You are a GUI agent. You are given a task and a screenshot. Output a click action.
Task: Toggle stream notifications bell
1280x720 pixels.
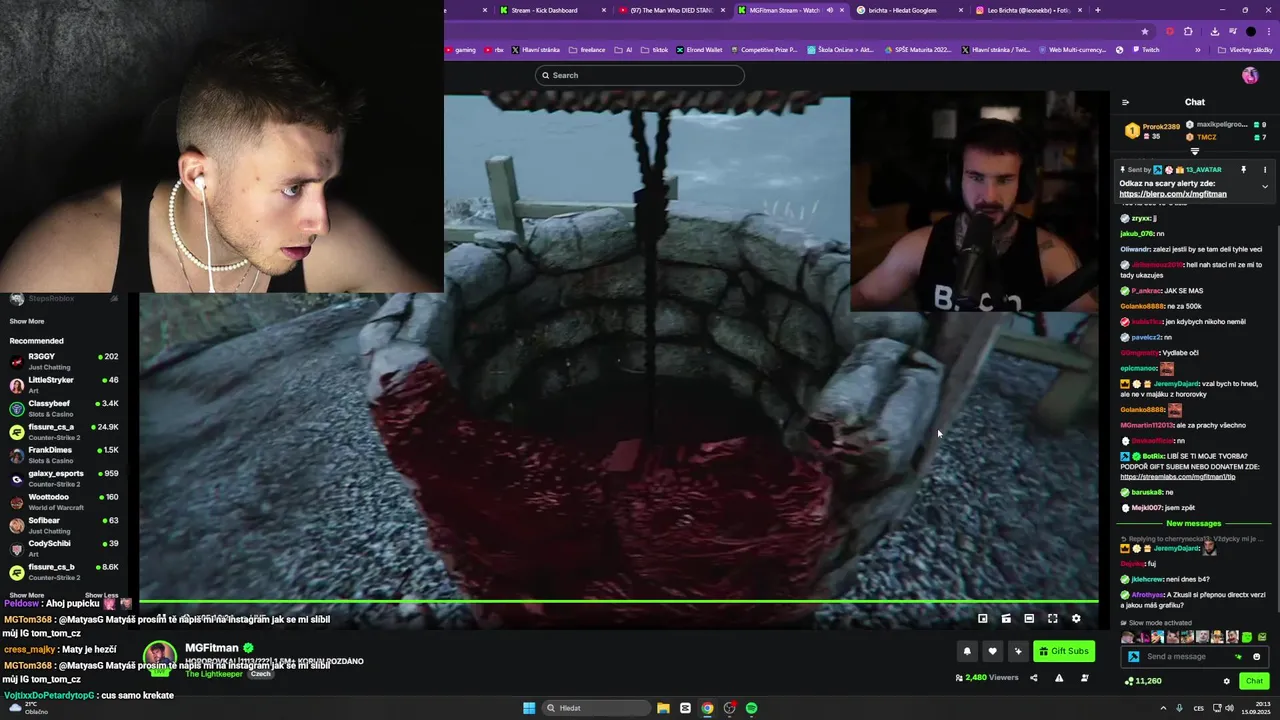click(967, 651)
